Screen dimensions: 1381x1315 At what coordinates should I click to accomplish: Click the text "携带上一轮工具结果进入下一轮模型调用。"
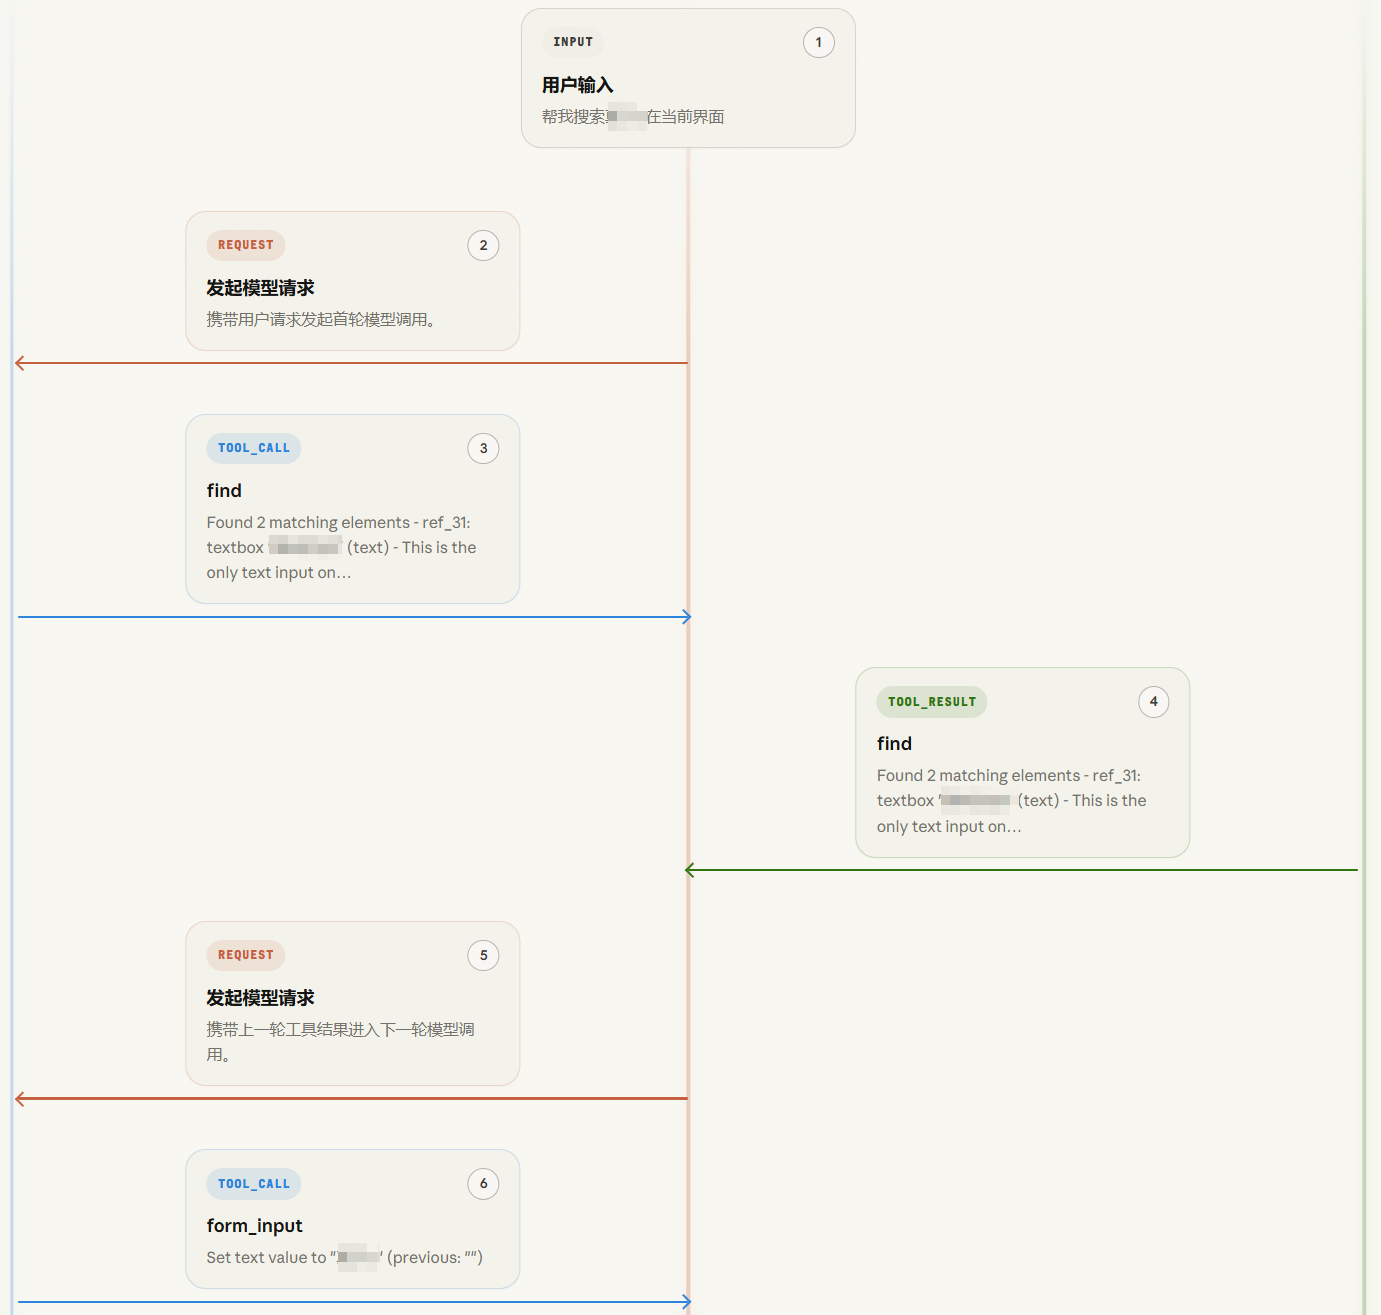tap(340, 1042)
